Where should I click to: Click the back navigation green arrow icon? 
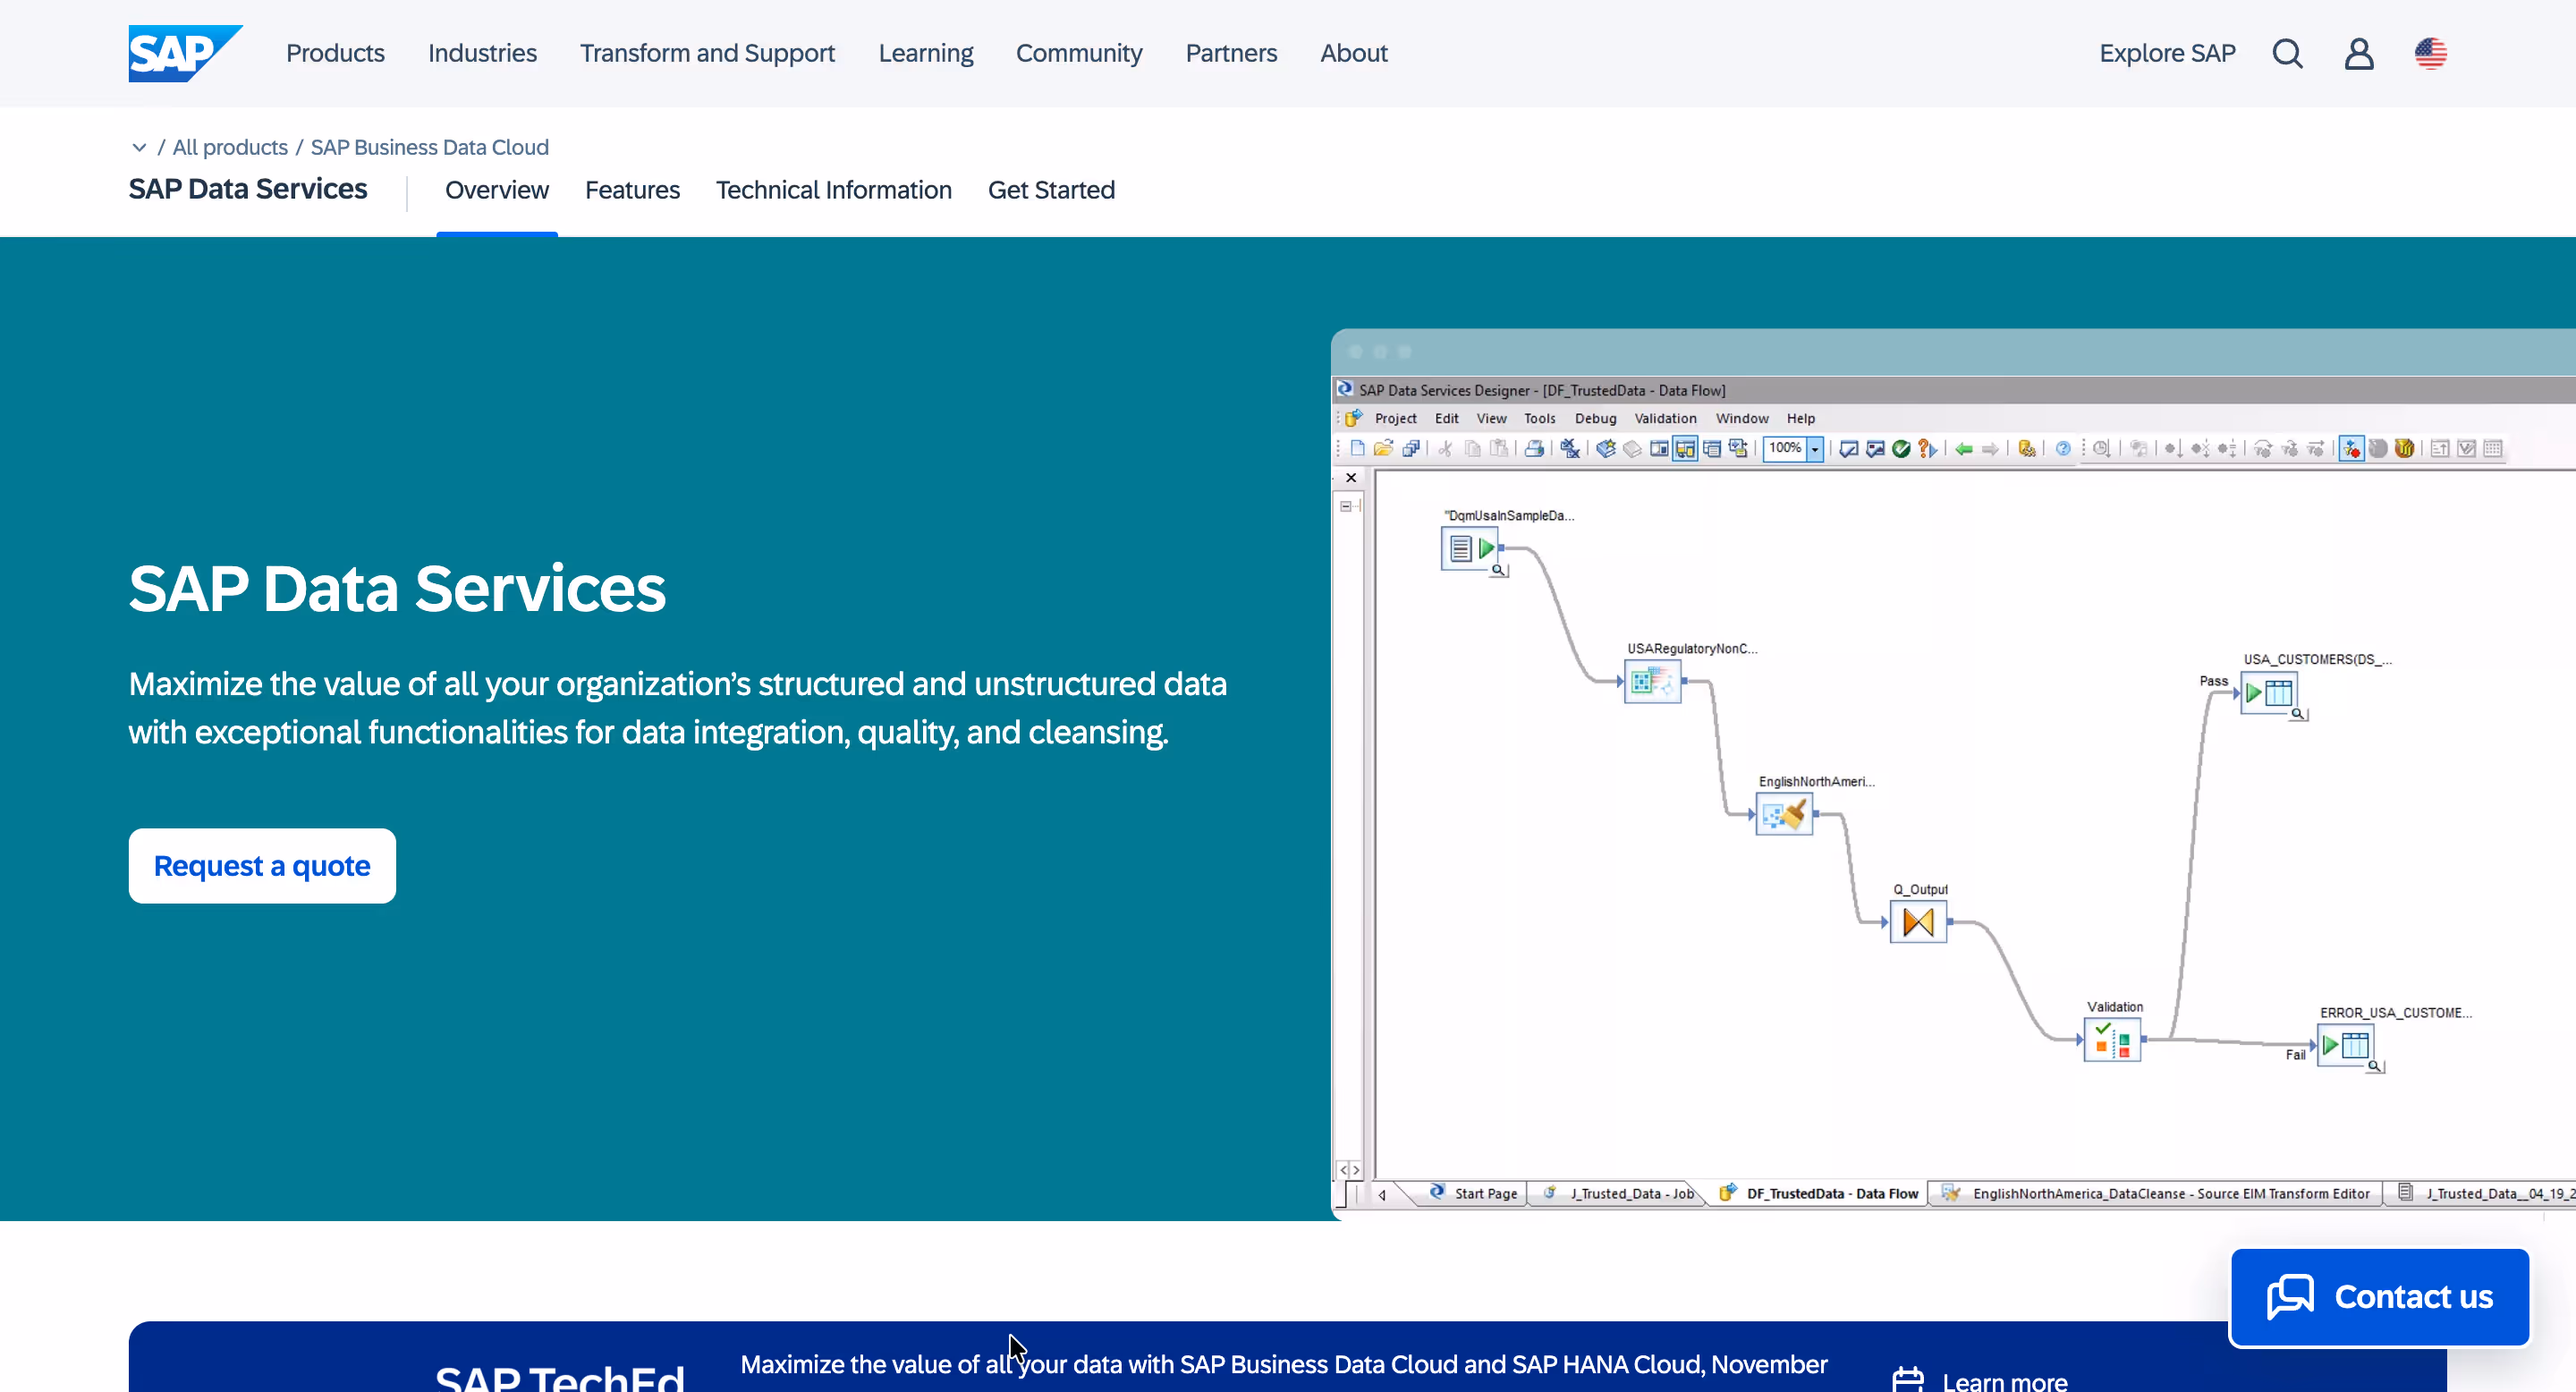(x=1964, y=448)
